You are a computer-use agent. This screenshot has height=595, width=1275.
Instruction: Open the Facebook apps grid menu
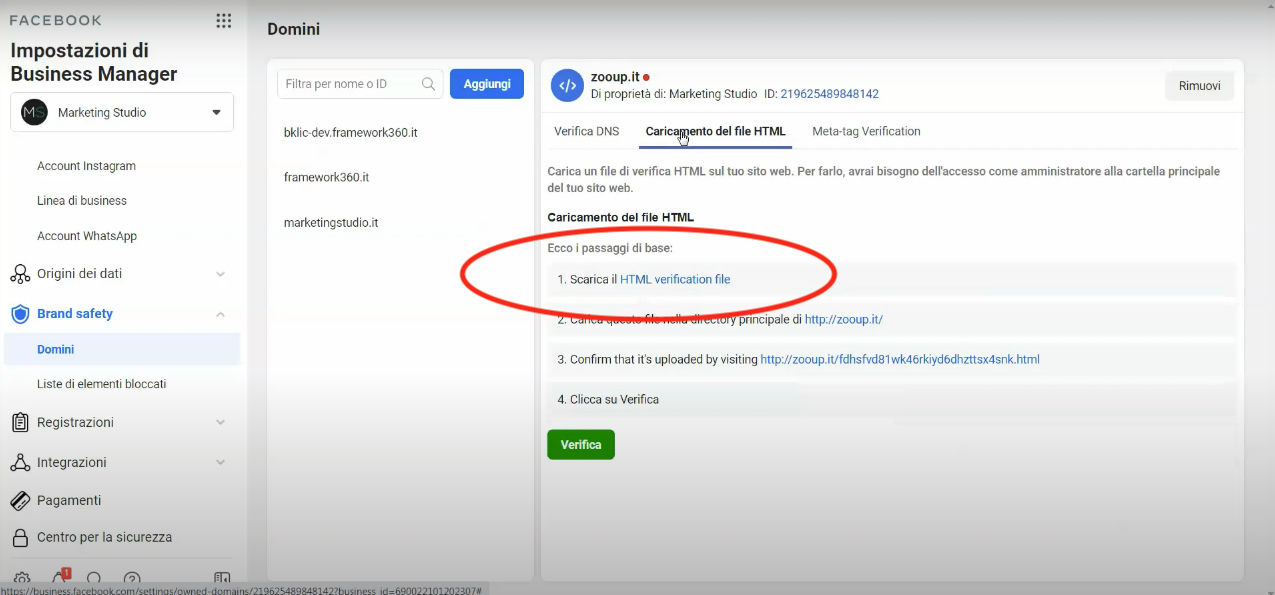pos(223,21)
